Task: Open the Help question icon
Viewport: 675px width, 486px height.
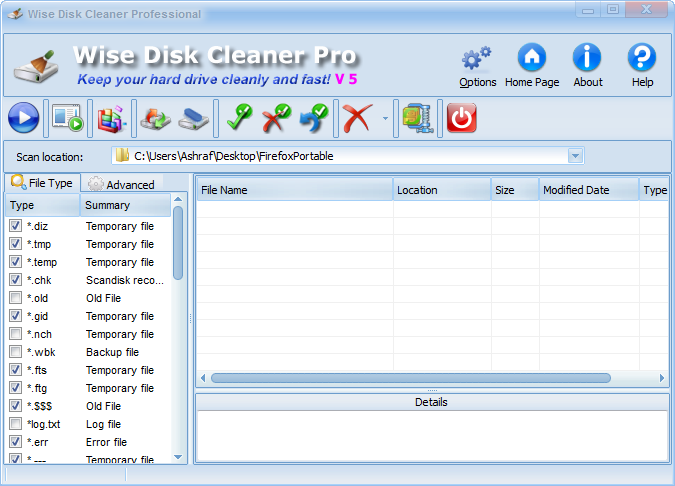Action: click(642, 66)
